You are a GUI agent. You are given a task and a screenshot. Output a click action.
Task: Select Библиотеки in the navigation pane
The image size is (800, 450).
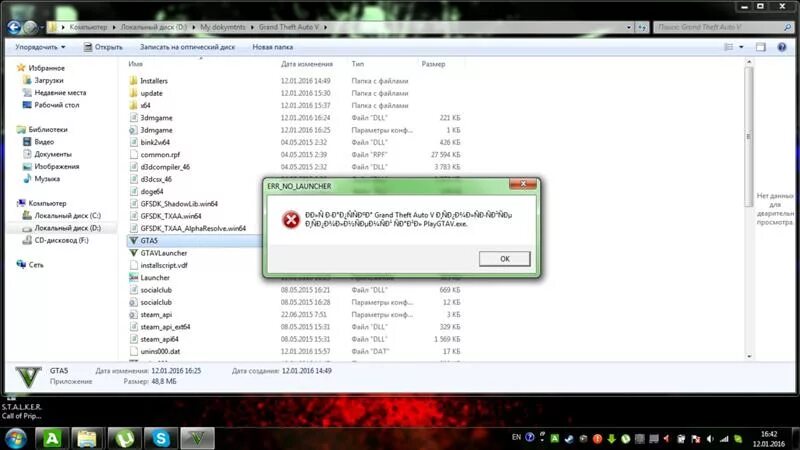click(48, 129)
